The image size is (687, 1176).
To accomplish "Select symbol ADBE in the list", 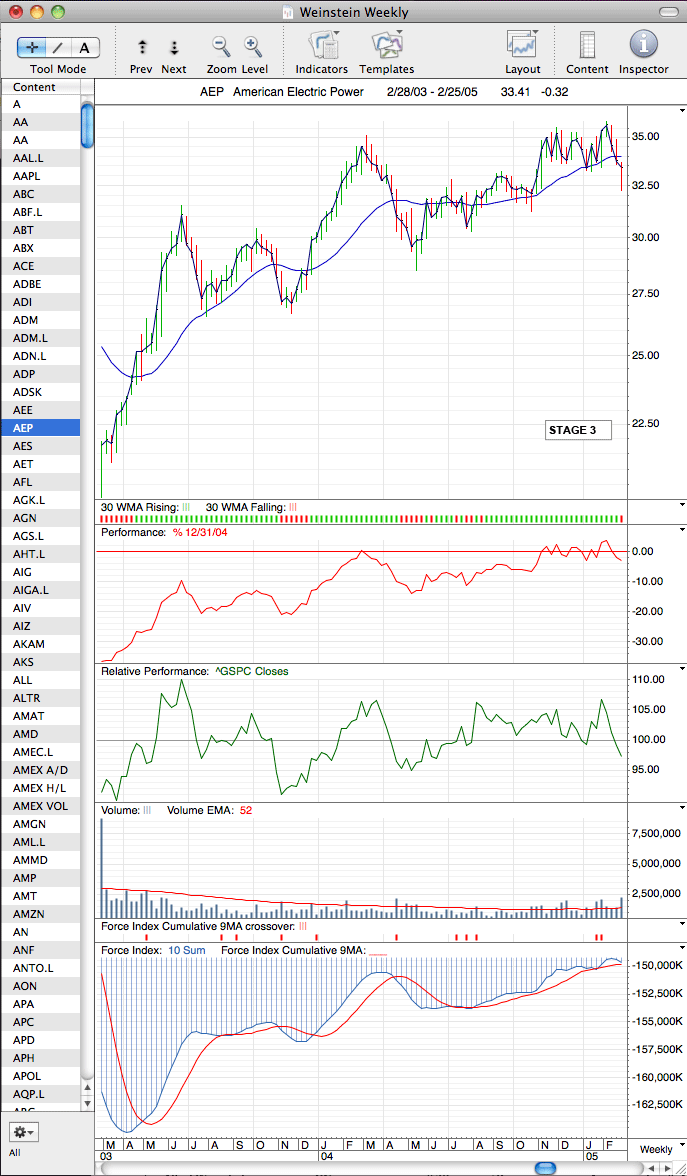I will (x=40, y=284).
